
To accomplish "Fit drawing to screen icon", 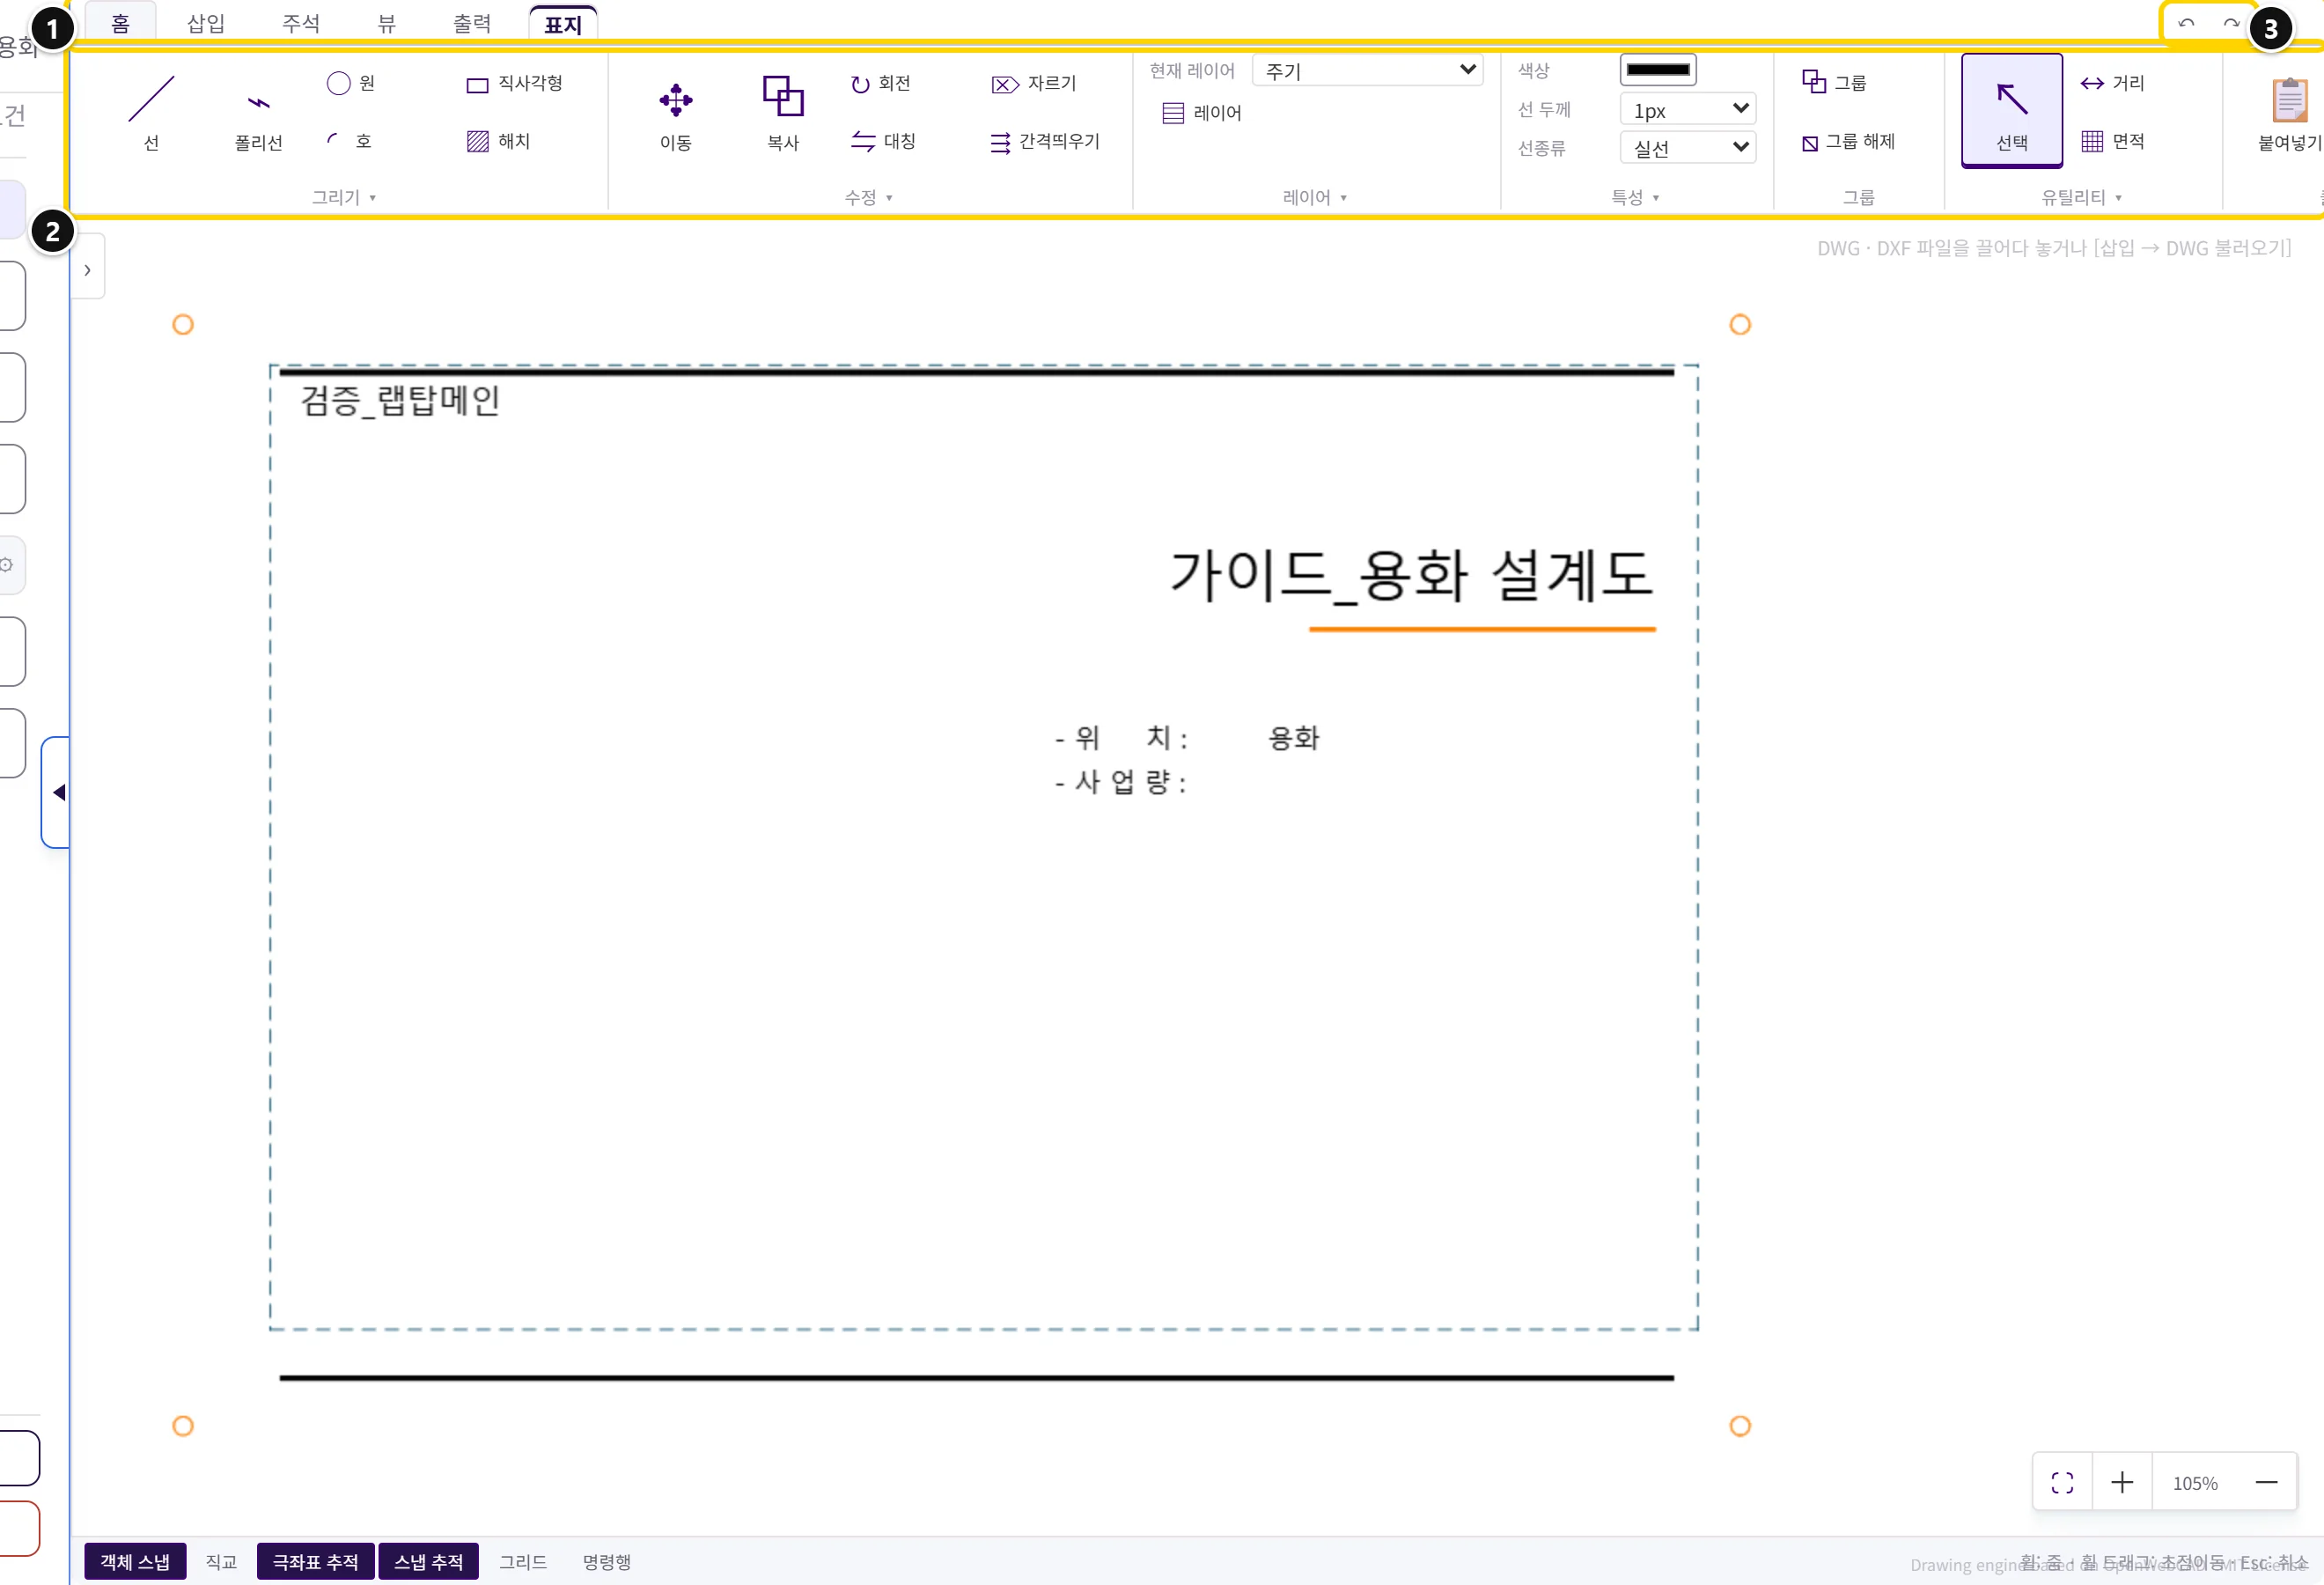I will pos(2062,1482).
